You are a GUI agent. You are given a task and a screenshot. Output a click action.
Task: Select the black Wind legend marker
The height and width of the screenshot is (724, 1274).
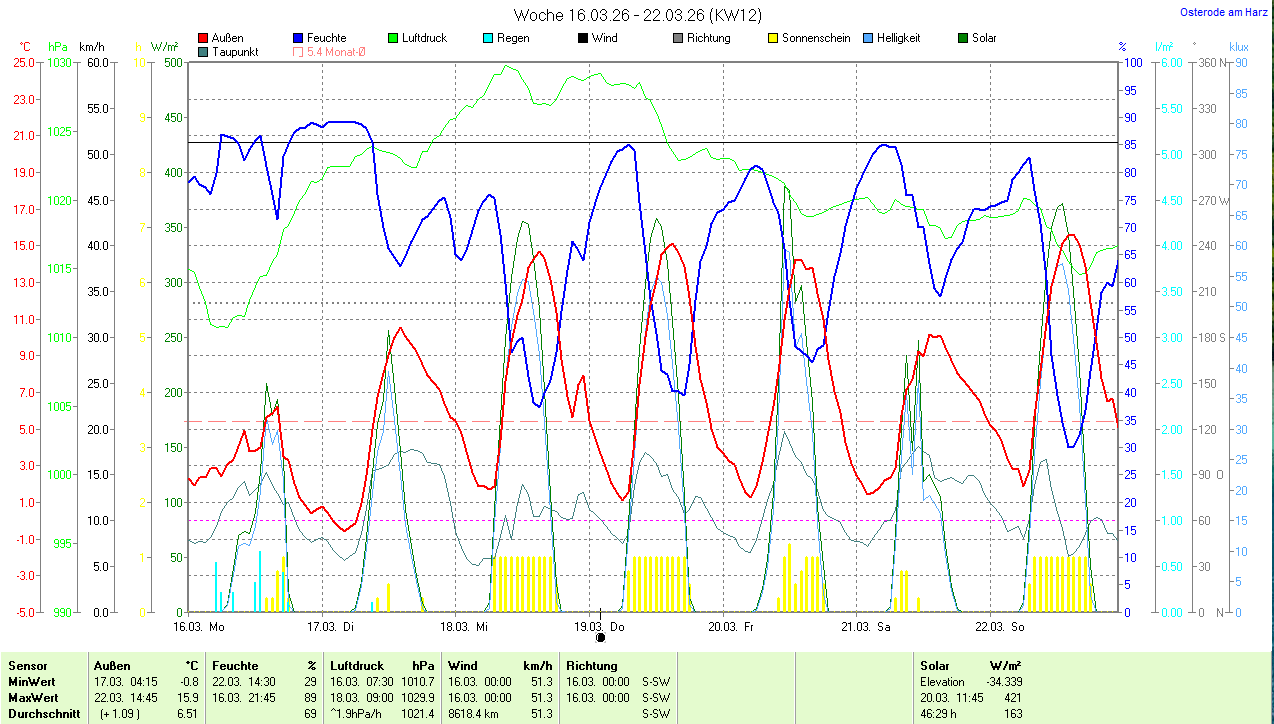pos(582,38)
